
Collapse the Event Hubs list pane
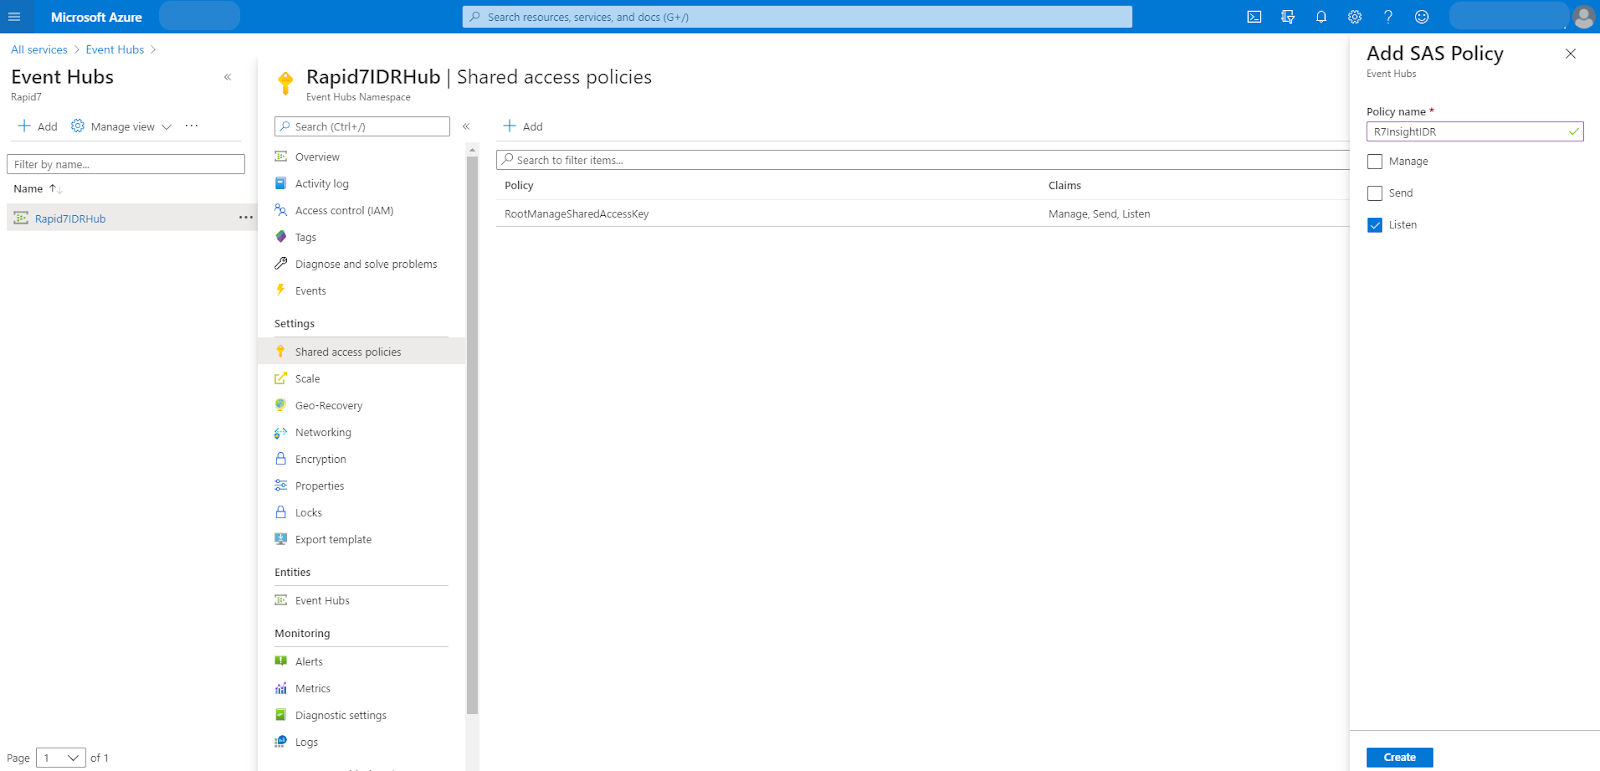pos(228,77)
